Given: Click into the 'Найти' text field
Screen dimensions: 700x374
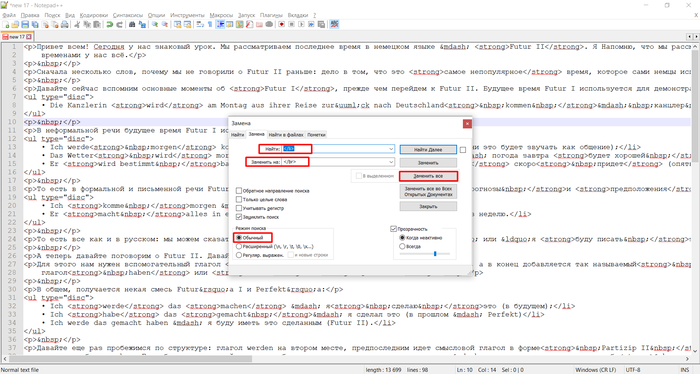Looking at the screenshot, I should 338,149.
